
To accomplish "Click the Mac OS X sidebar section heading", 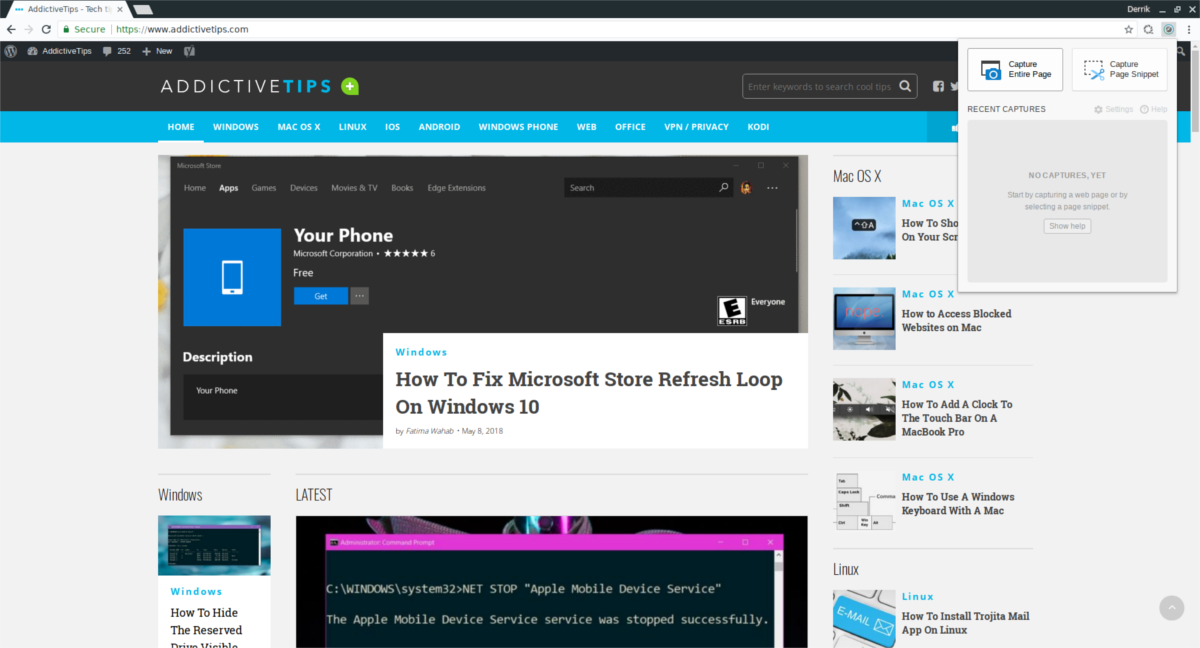I will (x=857, y=176).
